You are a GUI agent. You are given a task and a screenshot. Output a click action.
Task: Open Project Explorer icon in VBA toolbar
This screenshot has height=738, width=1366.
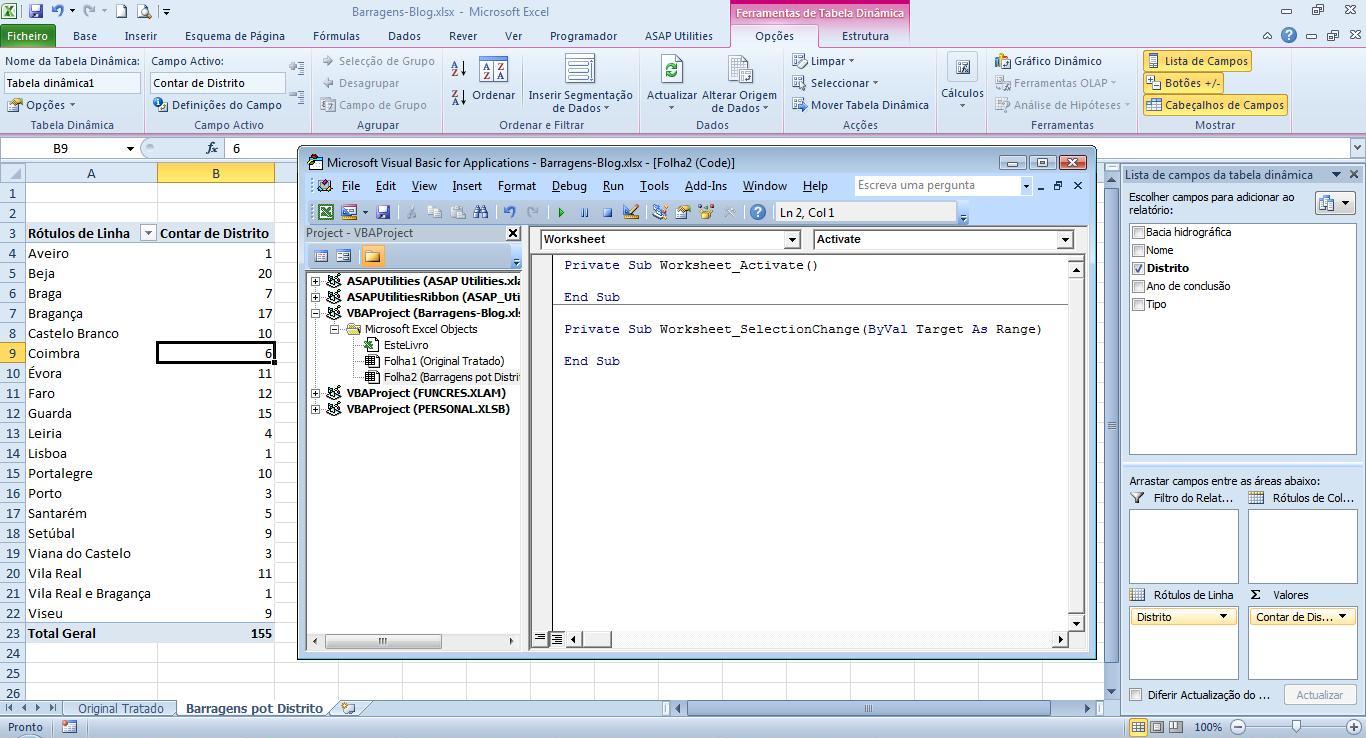660,212
